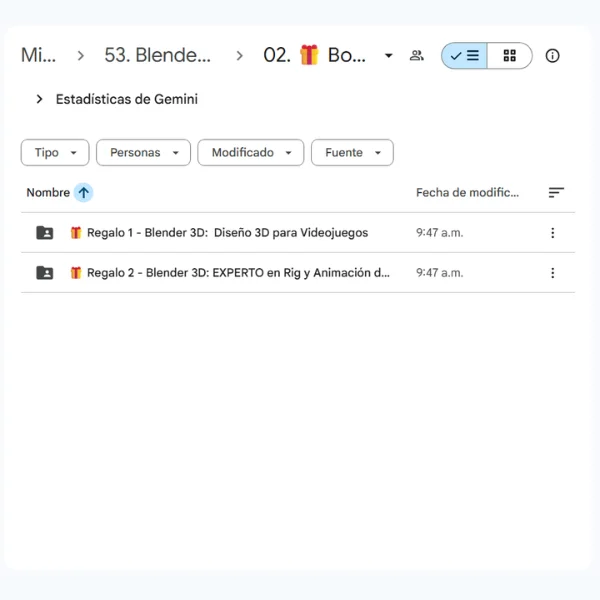Viewport: 600px width, 600px height.
Task: Switch to list view layout
Action: tap(465, 56)
